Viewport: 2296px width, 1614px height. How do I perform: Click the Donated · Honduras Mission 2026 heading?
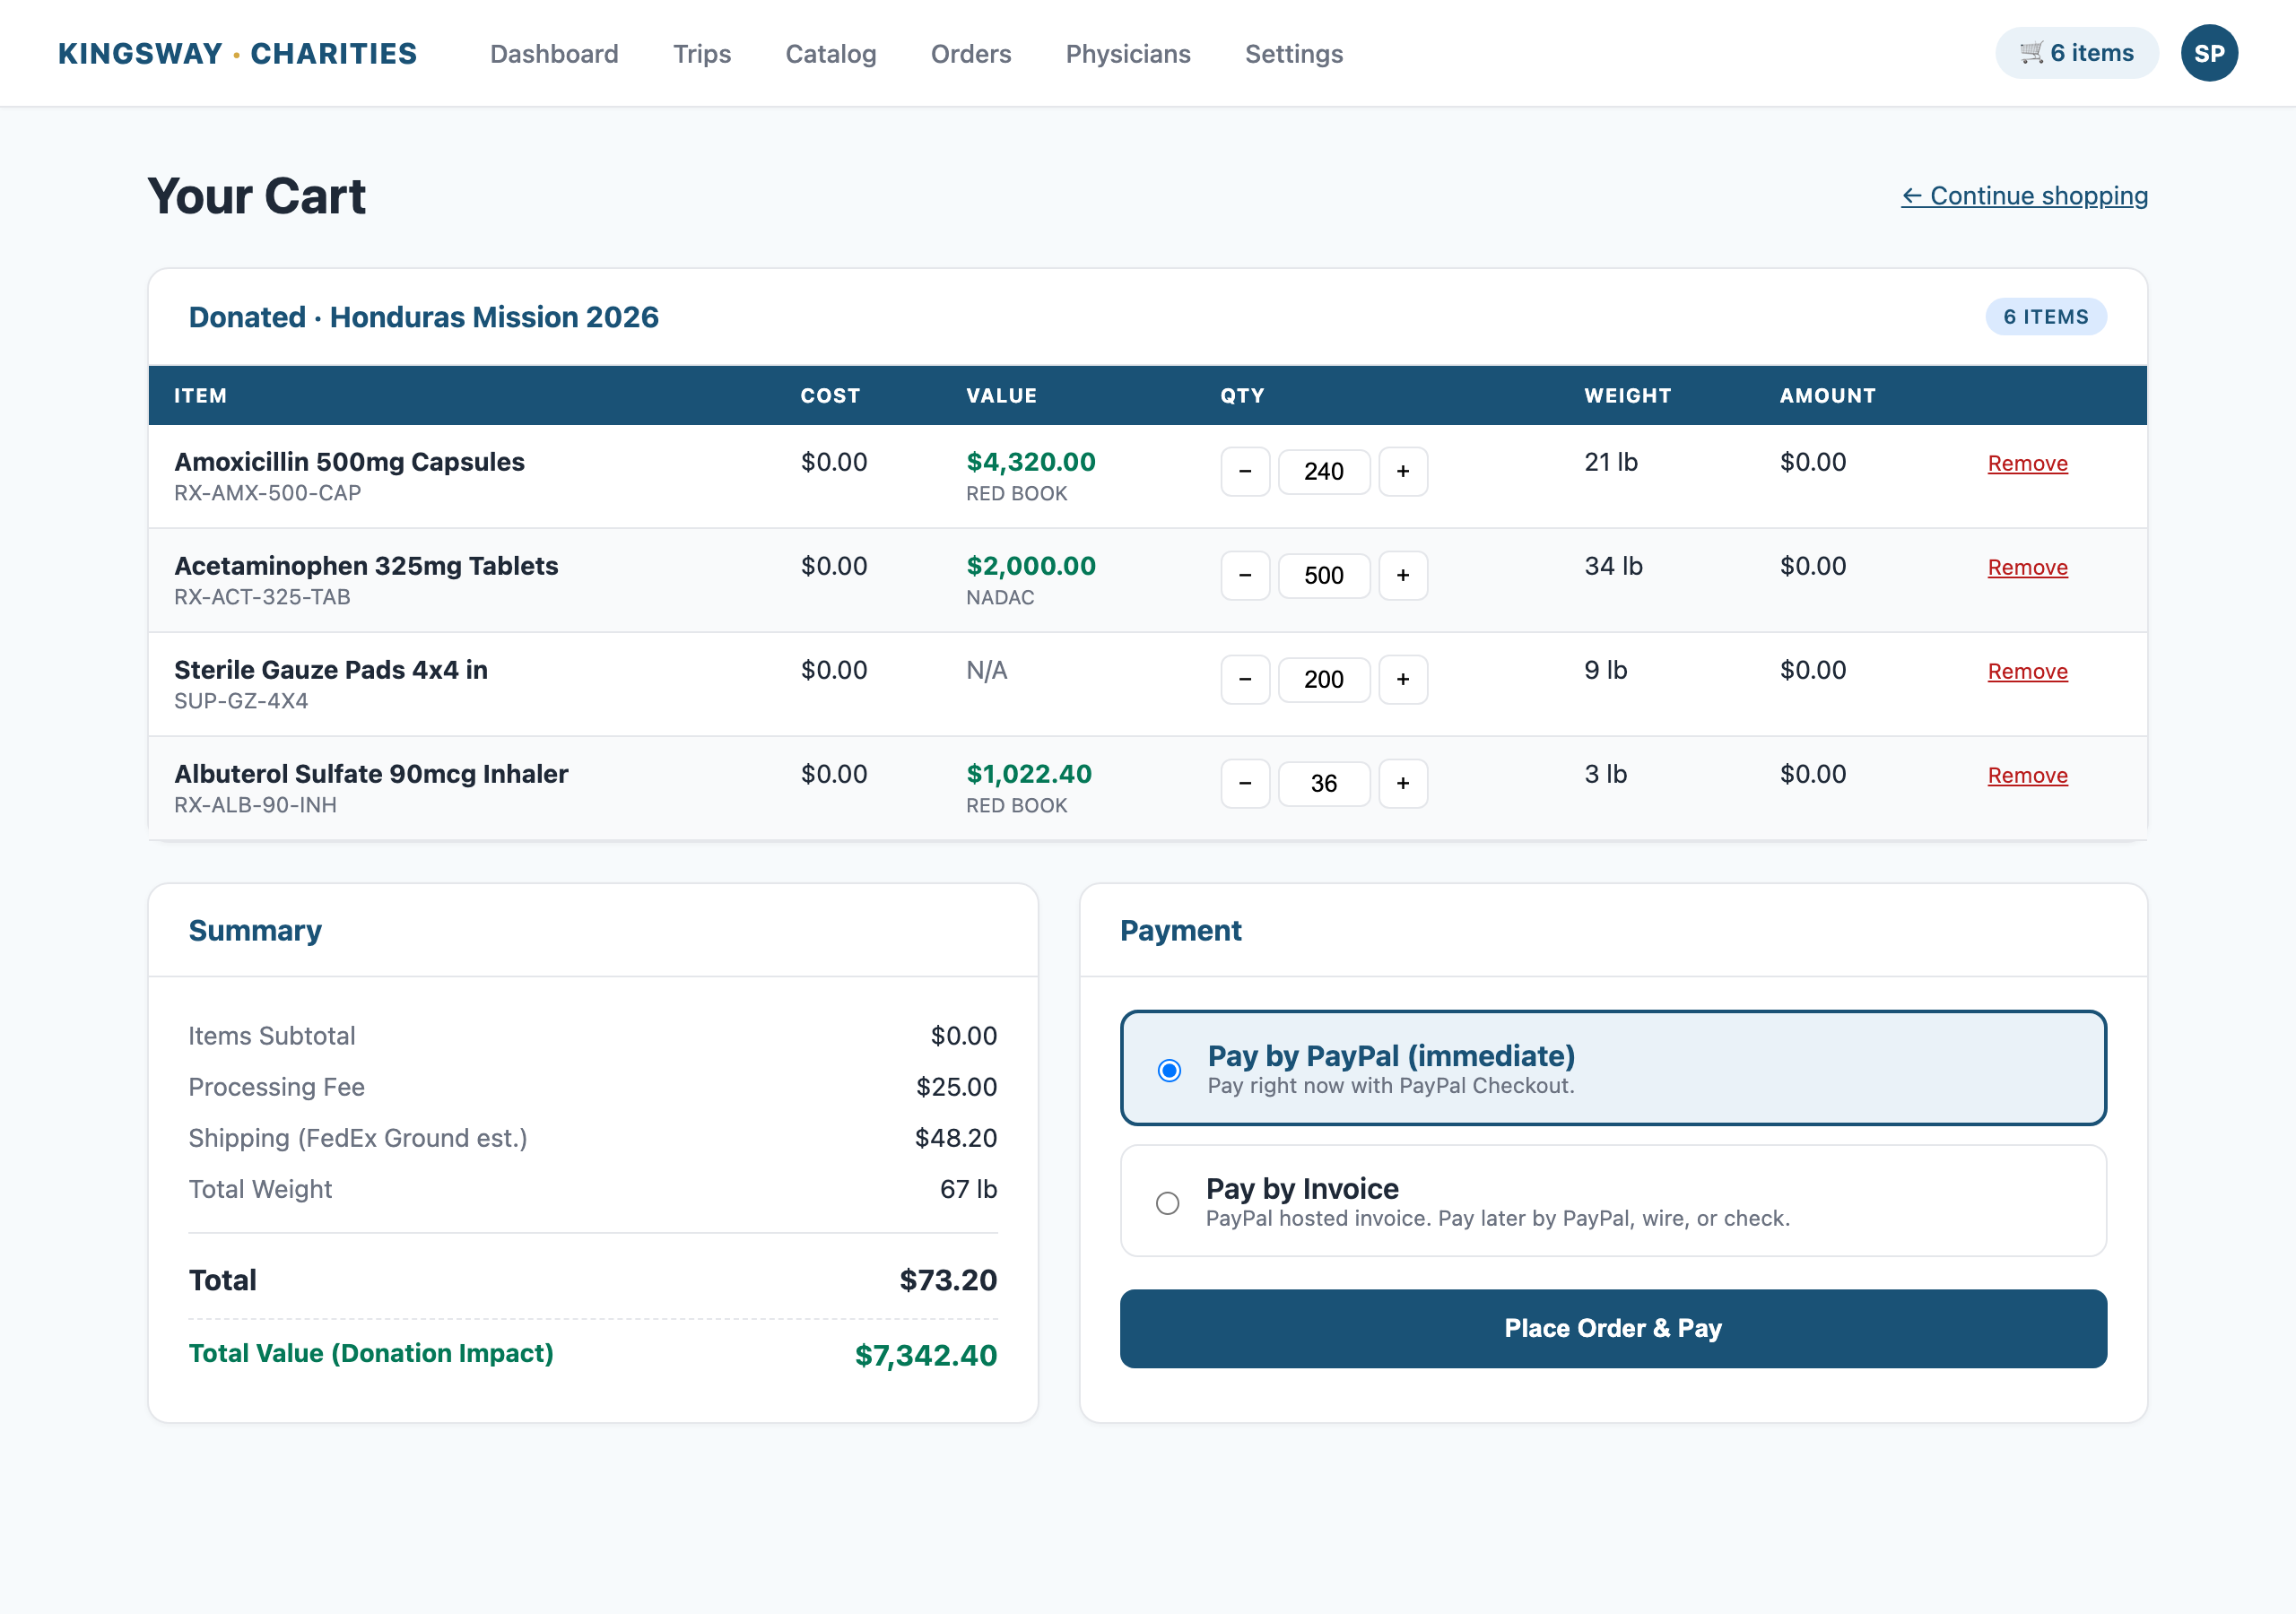424,317
